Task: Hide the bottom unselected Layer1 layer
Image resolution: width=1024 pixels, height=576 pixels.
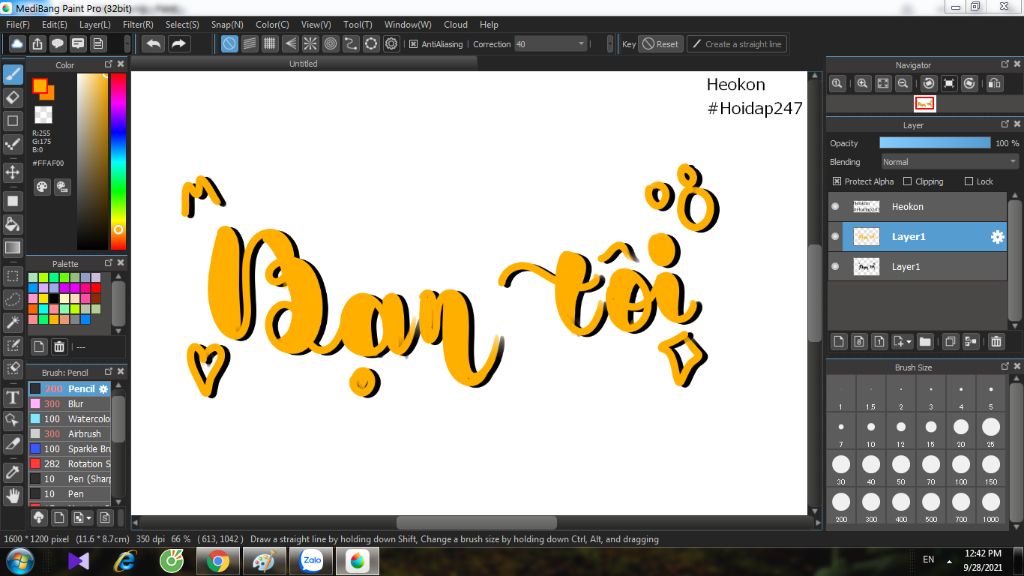Action: [835, 266]
